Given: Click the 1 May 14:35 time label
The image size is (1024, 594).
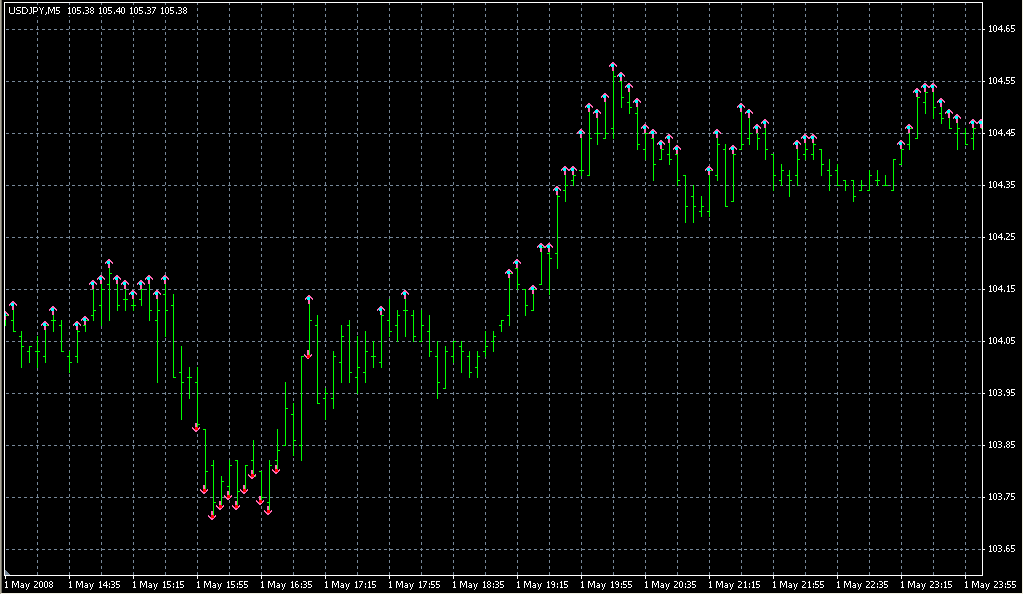Looking at the screenshot, I should coord(94,585).
